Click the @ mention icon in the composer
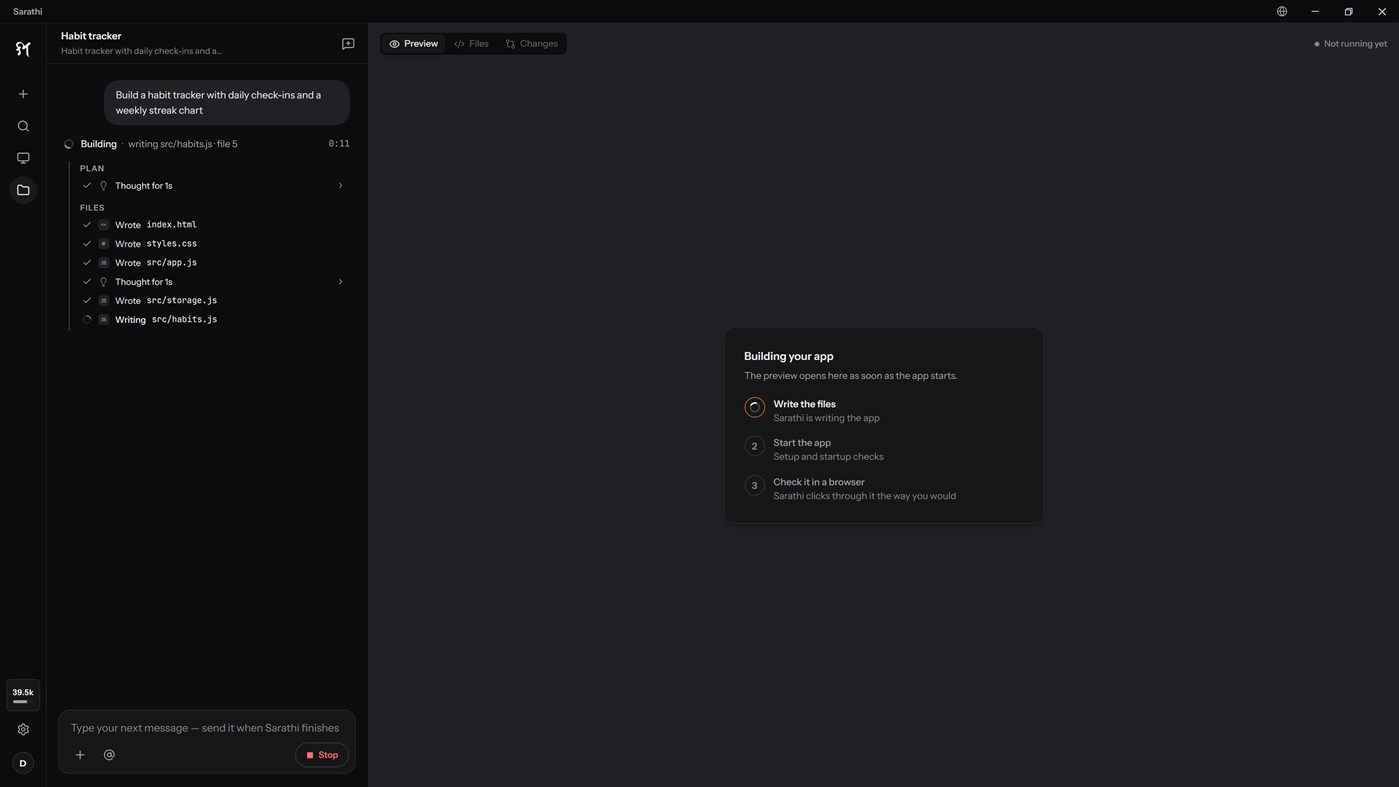This screenshot has width=1399, height=787. click(109, 755)
